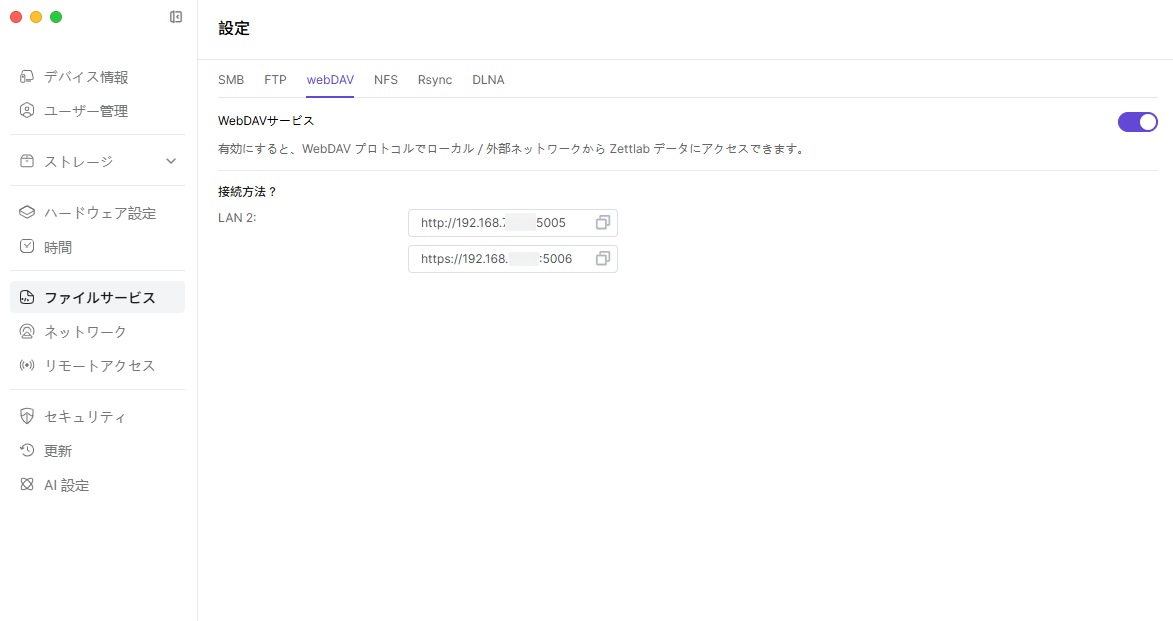Click the セキュリティ shield icon
1173x621 pixels.
point(27,417)
